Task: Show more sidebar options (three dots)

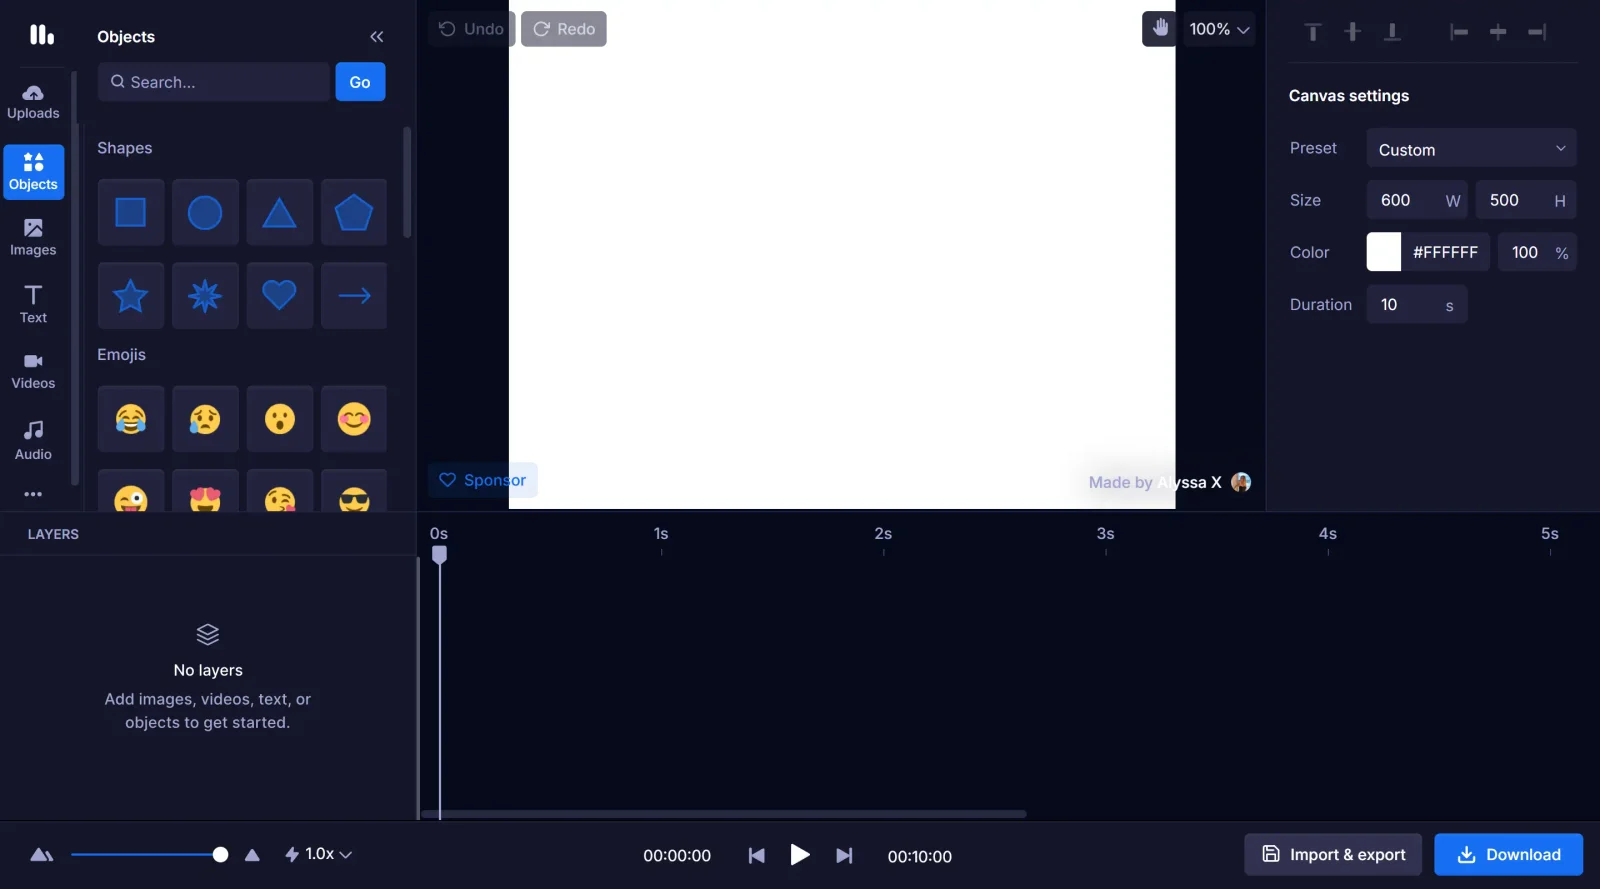Action: [33, 494]
